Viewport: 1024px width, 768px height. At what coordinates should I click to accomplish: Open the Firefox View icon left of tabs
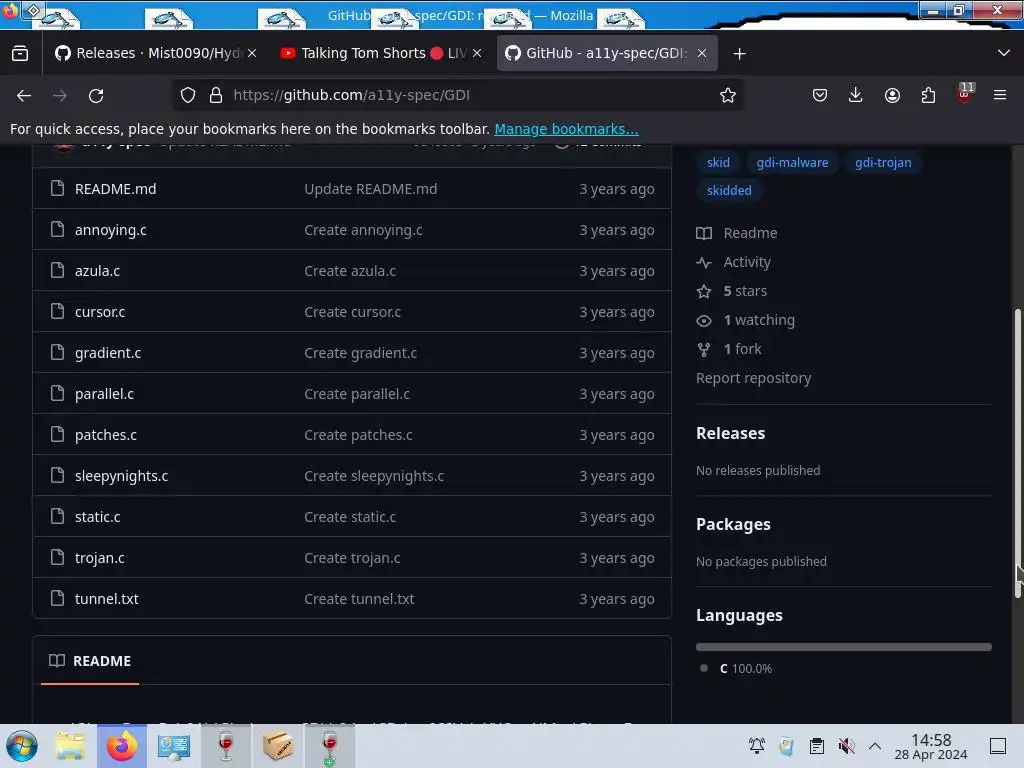click(20, 54)
